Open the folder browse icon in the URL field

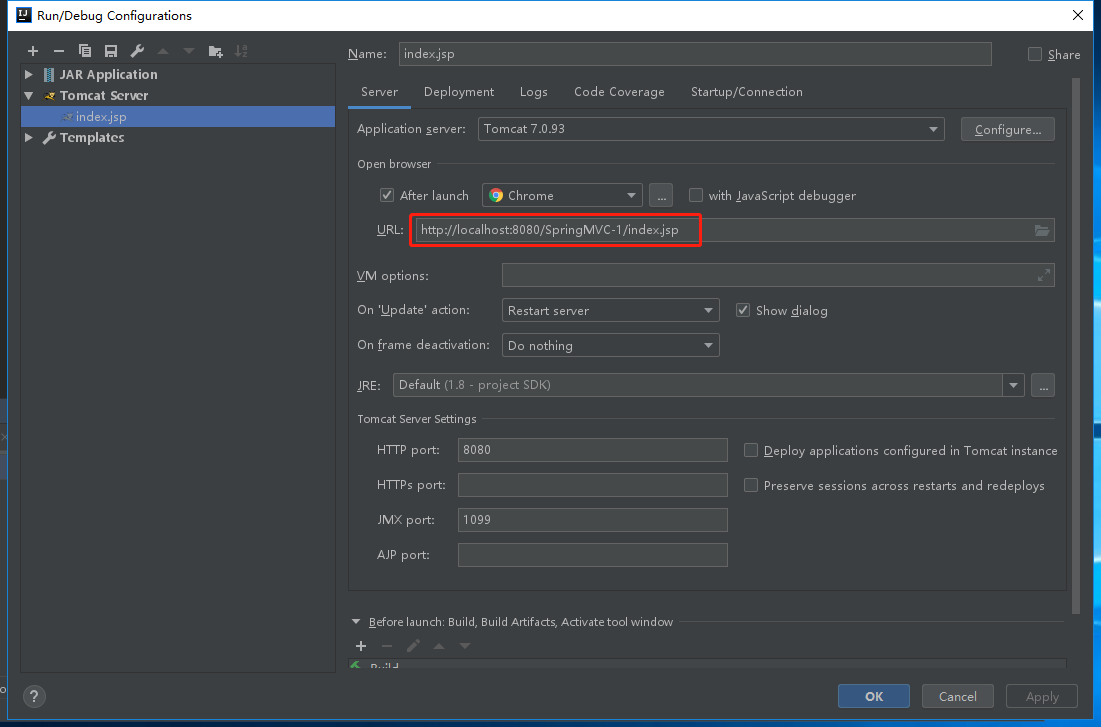[x=1042, y=230]
